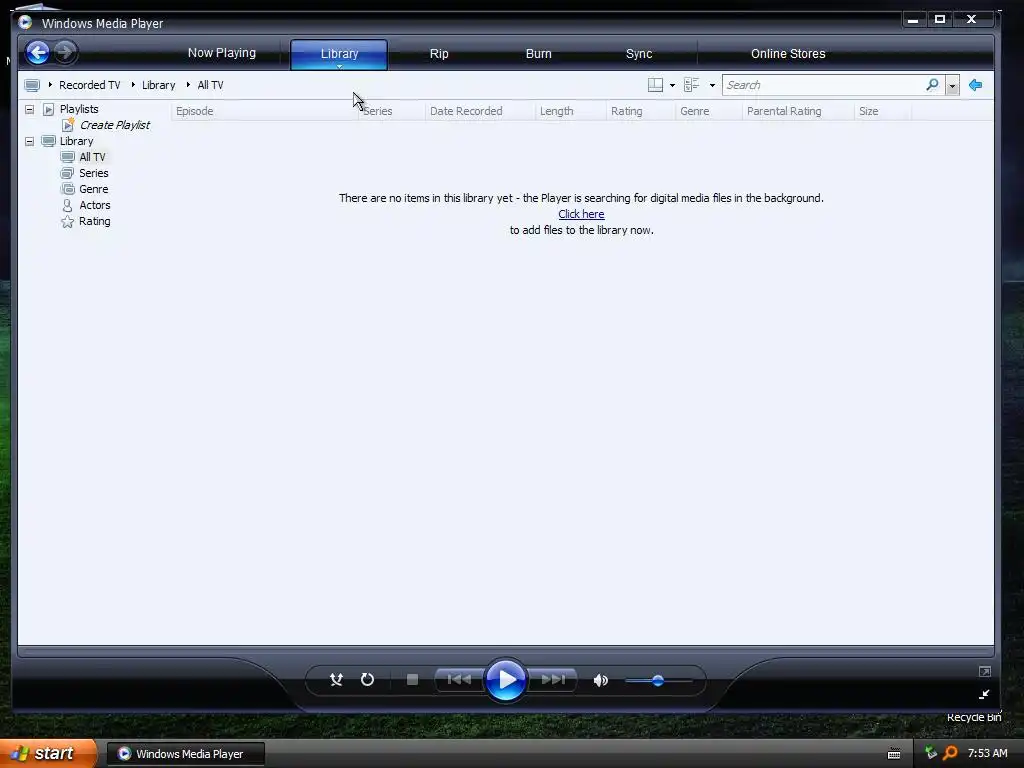Click the volume slider

[x=658, y=680]
